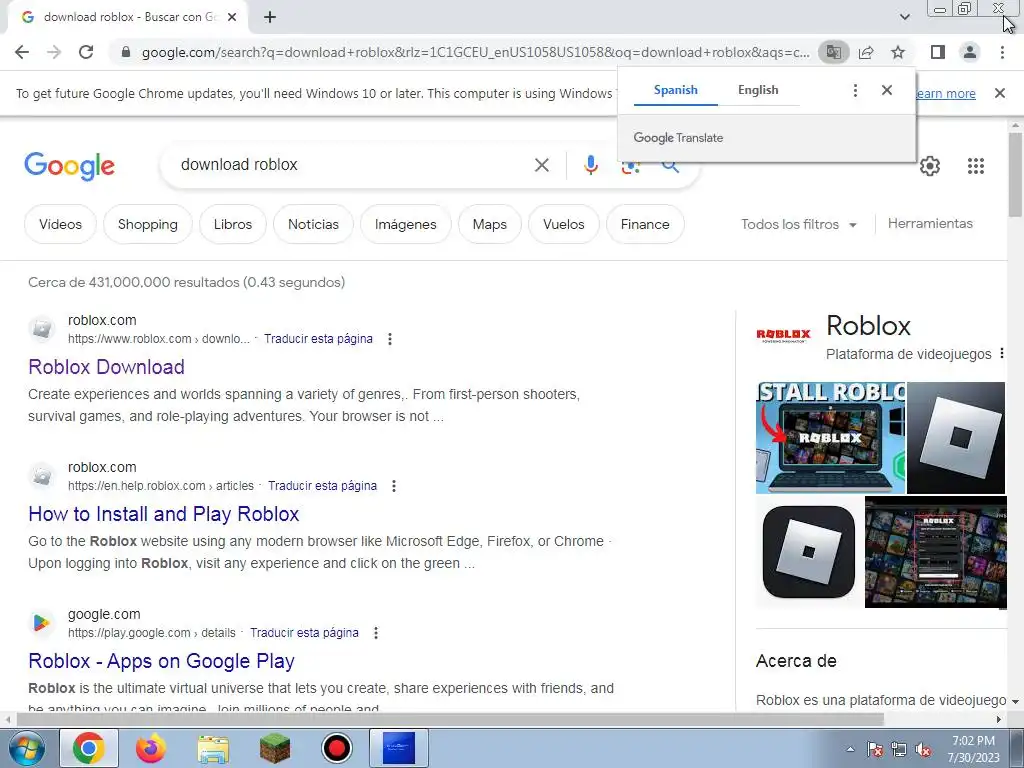The height and width of the screenshot is (768, 1024).
Task: Open the Roblox Download result link
Action: point(106,367)
